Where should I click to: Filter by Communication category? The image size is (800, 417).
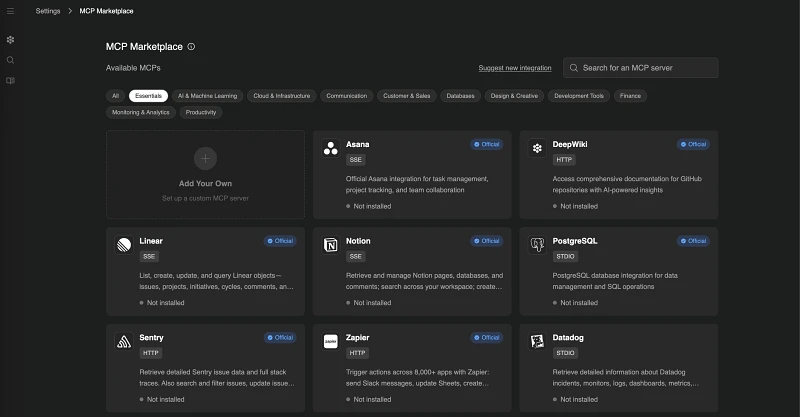pos(347,96)
